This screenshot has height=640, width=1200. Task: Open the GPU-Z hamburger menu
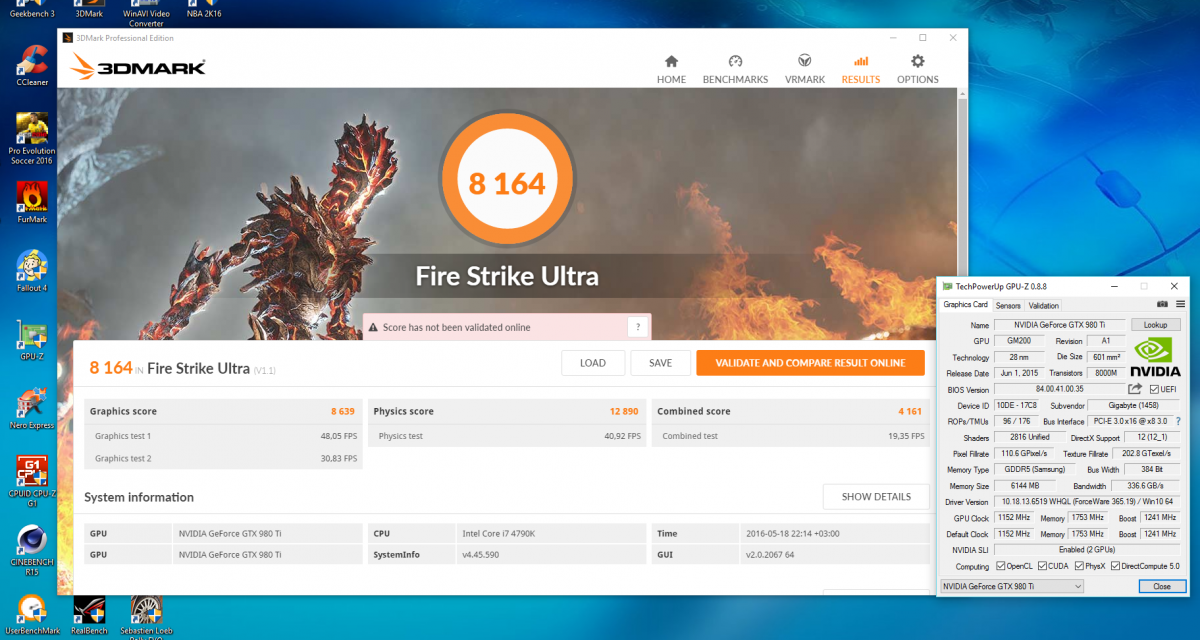pyautogui.click(x=1180, y=304)
